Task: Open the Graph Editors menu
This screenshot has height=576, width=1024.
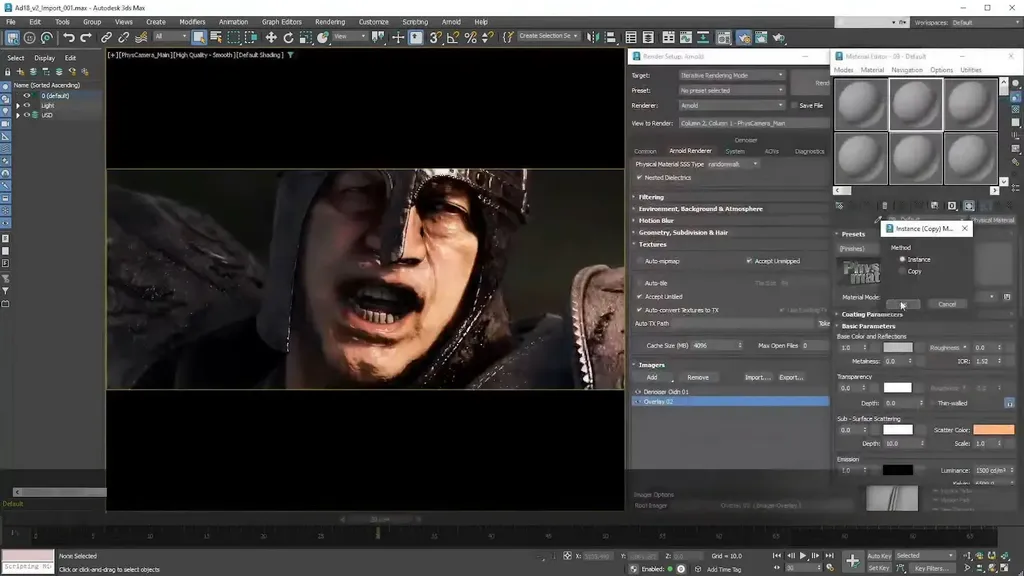Action: (281, 22)
